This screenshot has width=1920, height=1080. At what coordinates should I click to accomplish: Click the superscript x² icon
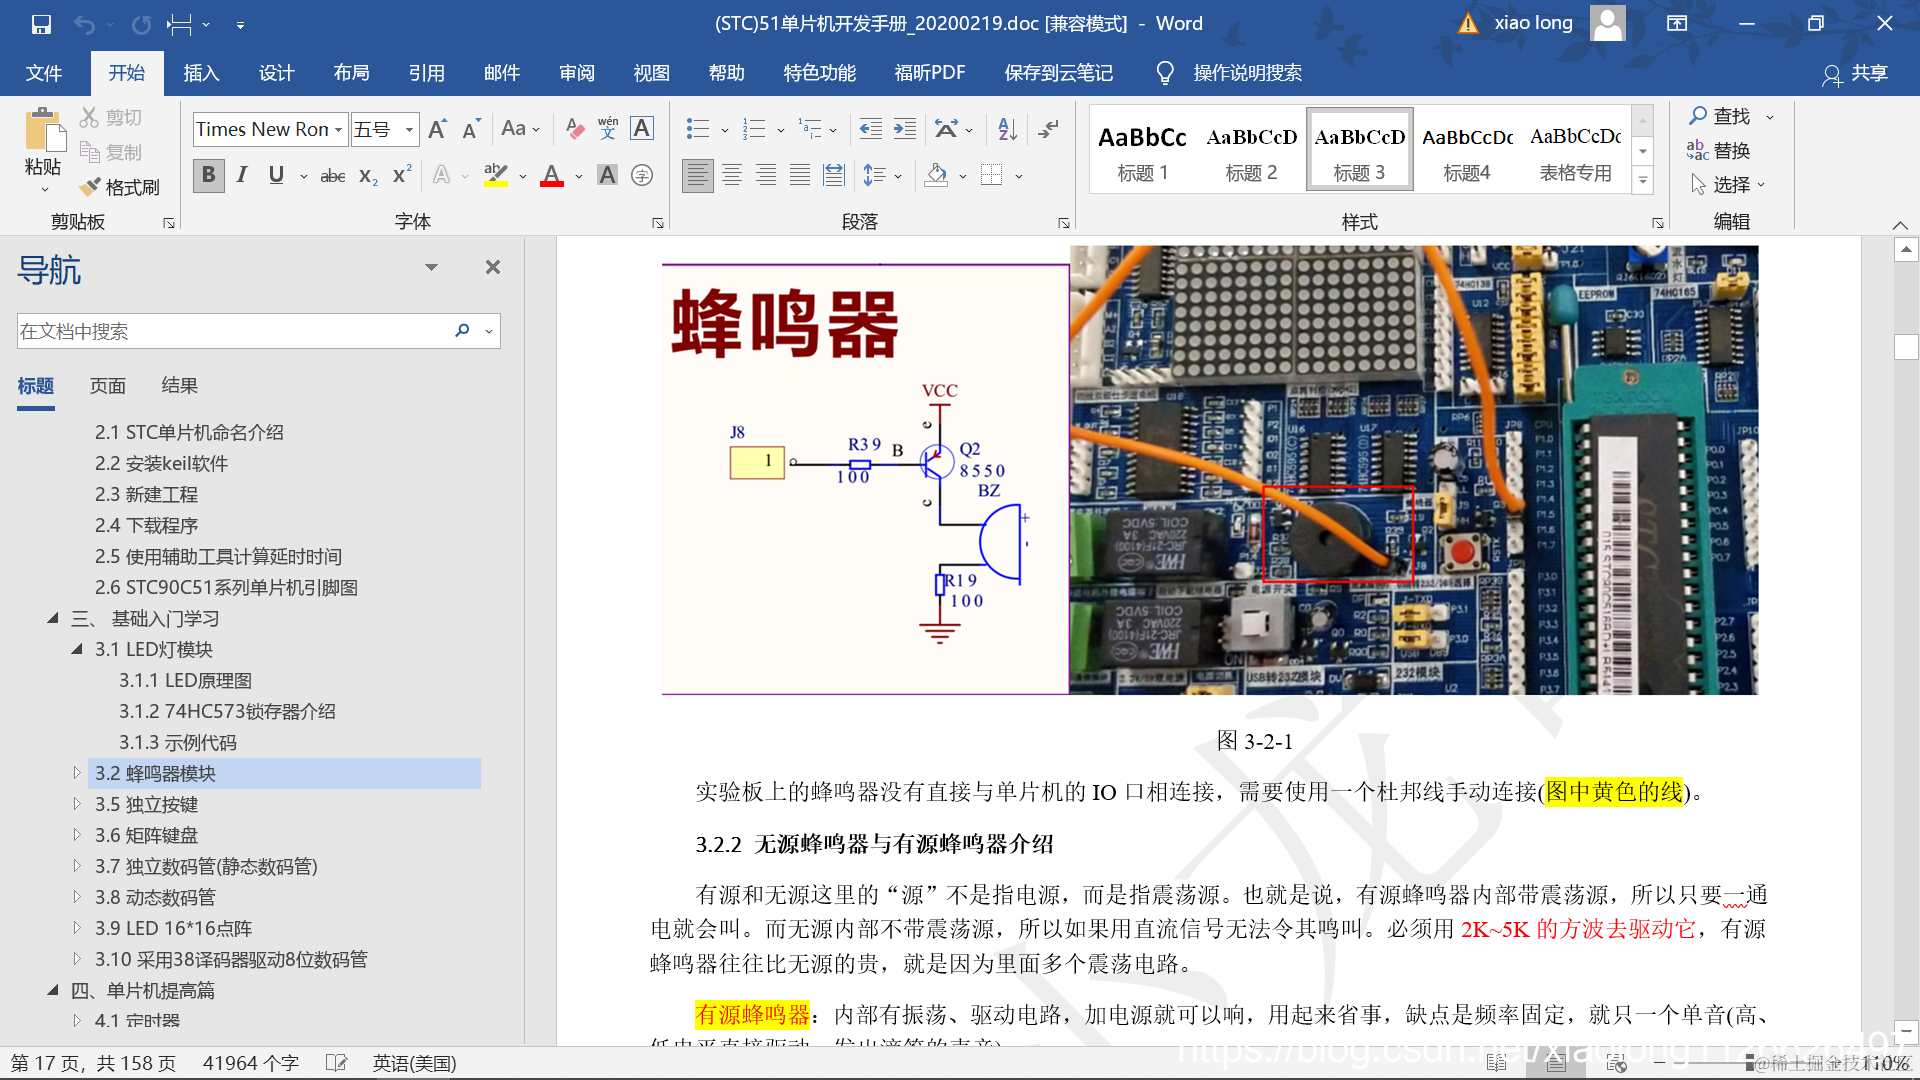point(402,175)
